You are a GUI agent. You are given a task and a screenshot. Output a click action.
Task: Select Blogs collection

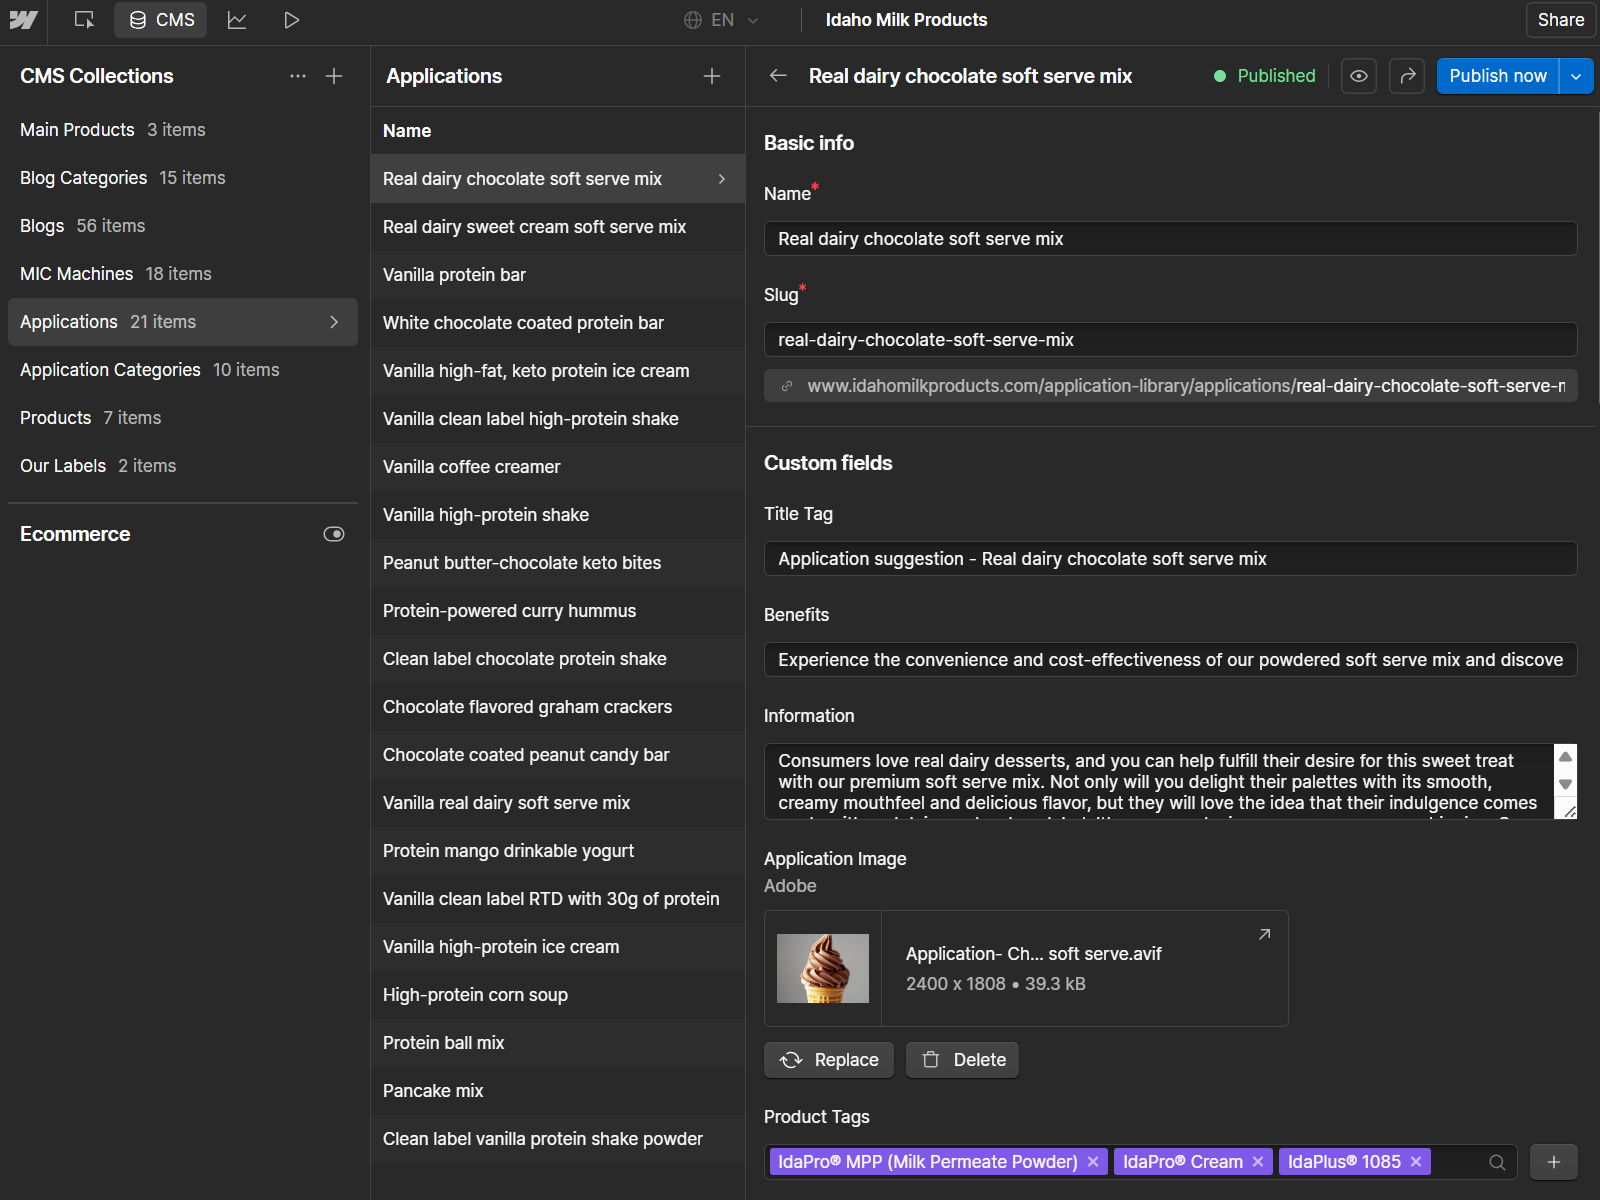point(183,226)
